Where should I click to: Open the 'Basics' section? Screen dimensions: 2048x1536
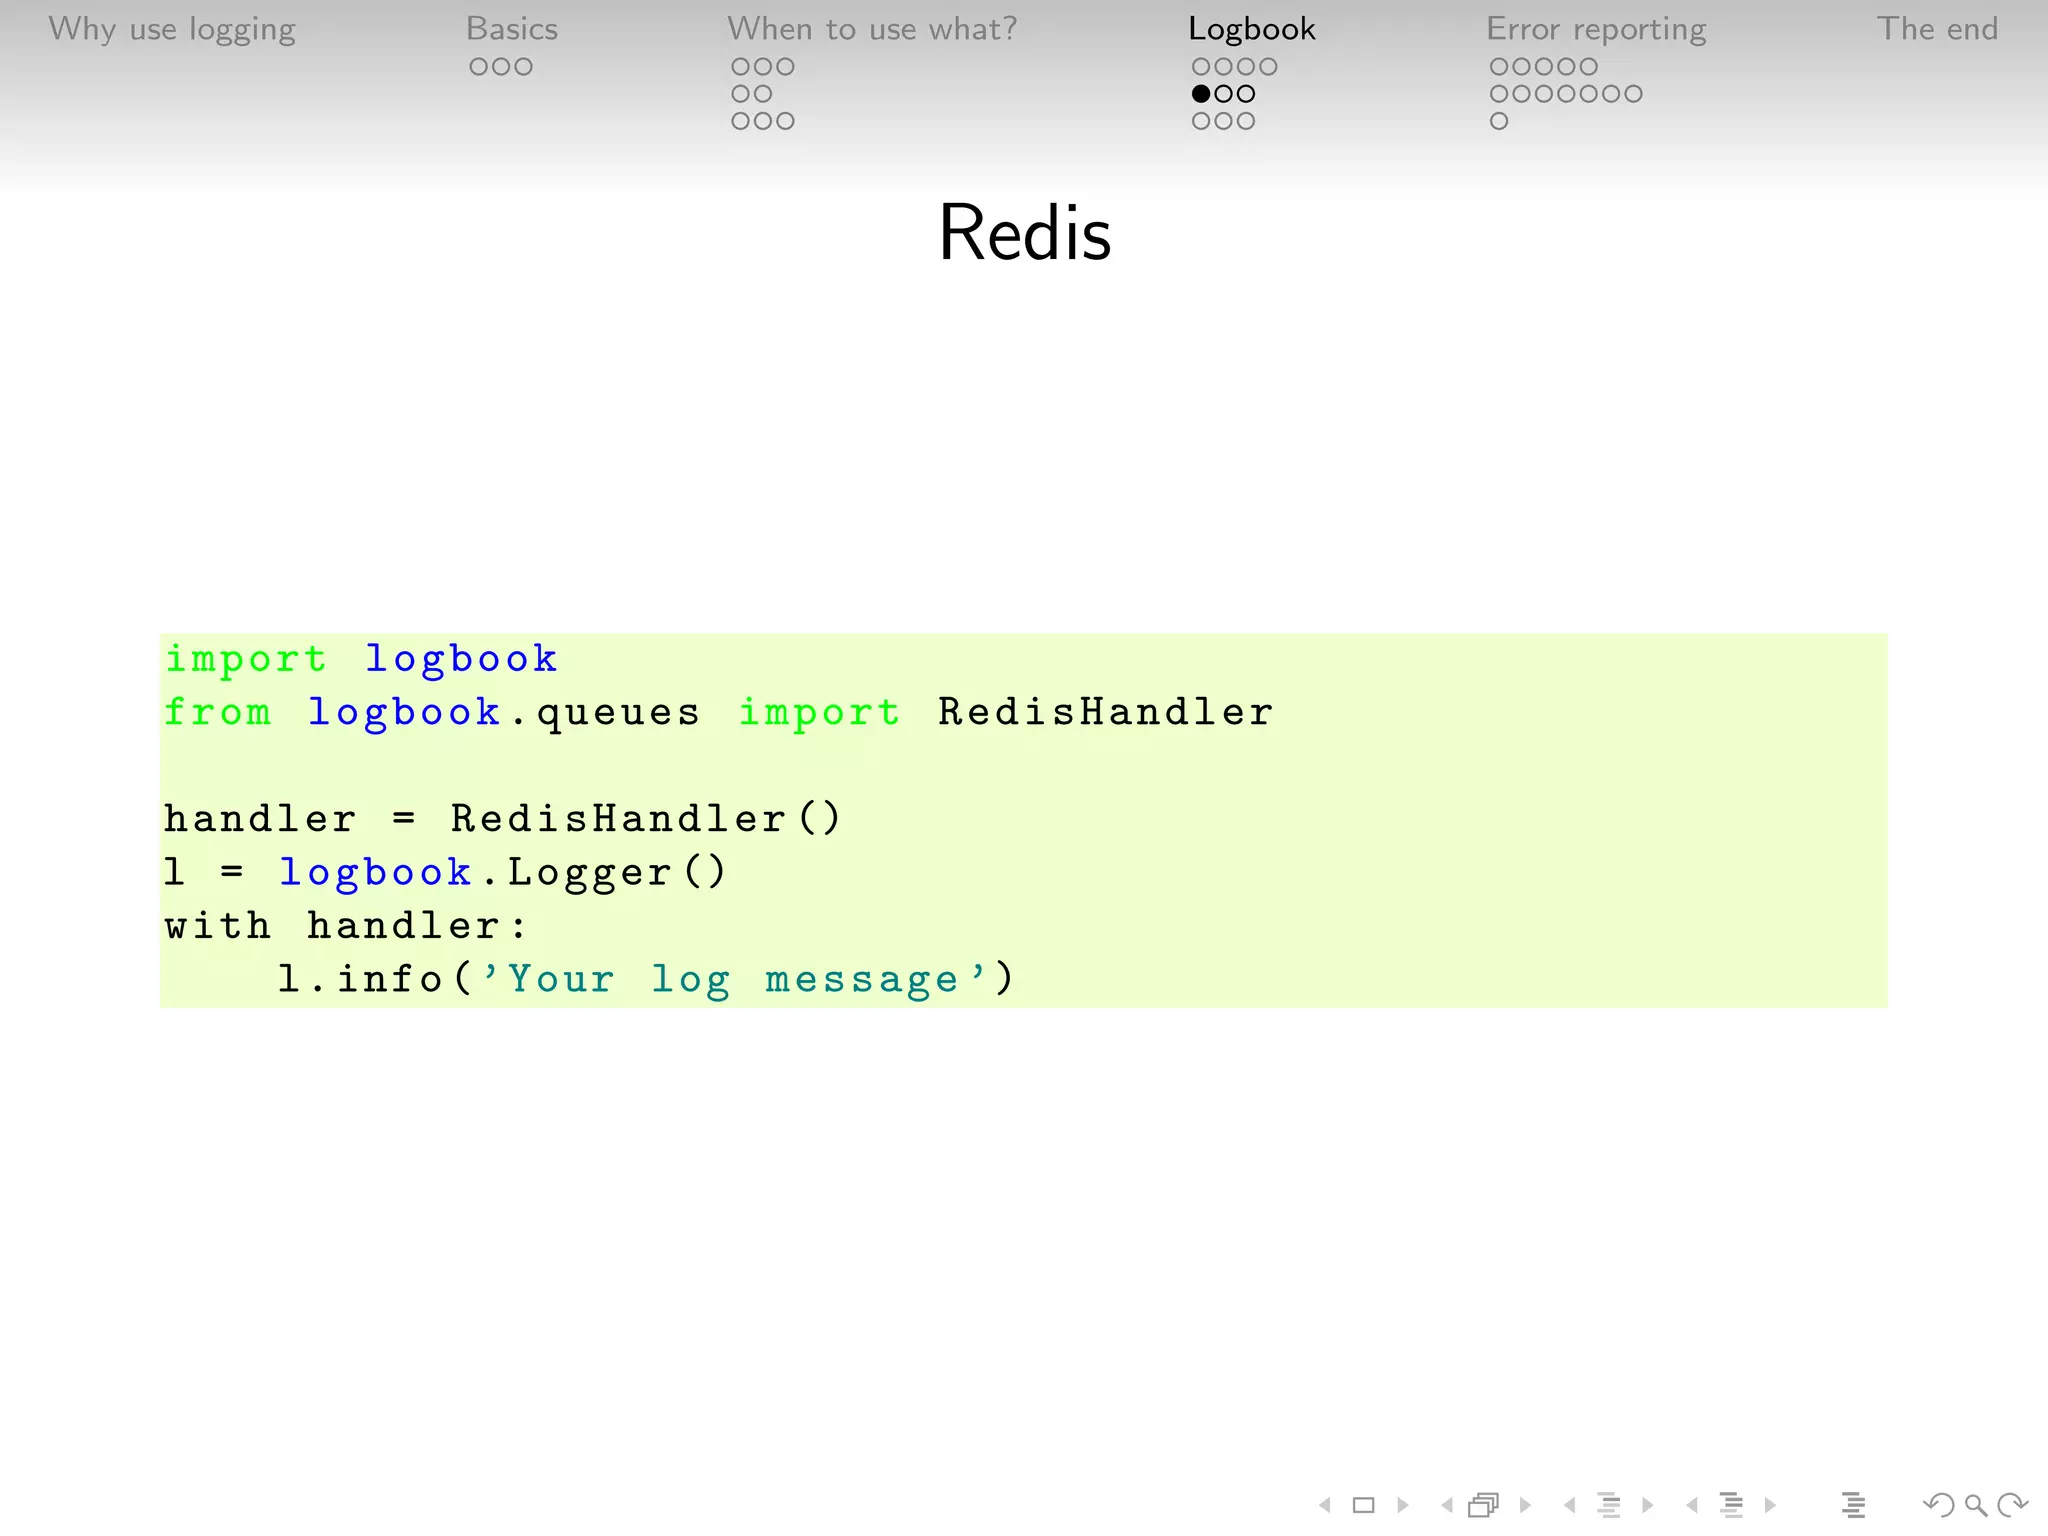[512, 29]
